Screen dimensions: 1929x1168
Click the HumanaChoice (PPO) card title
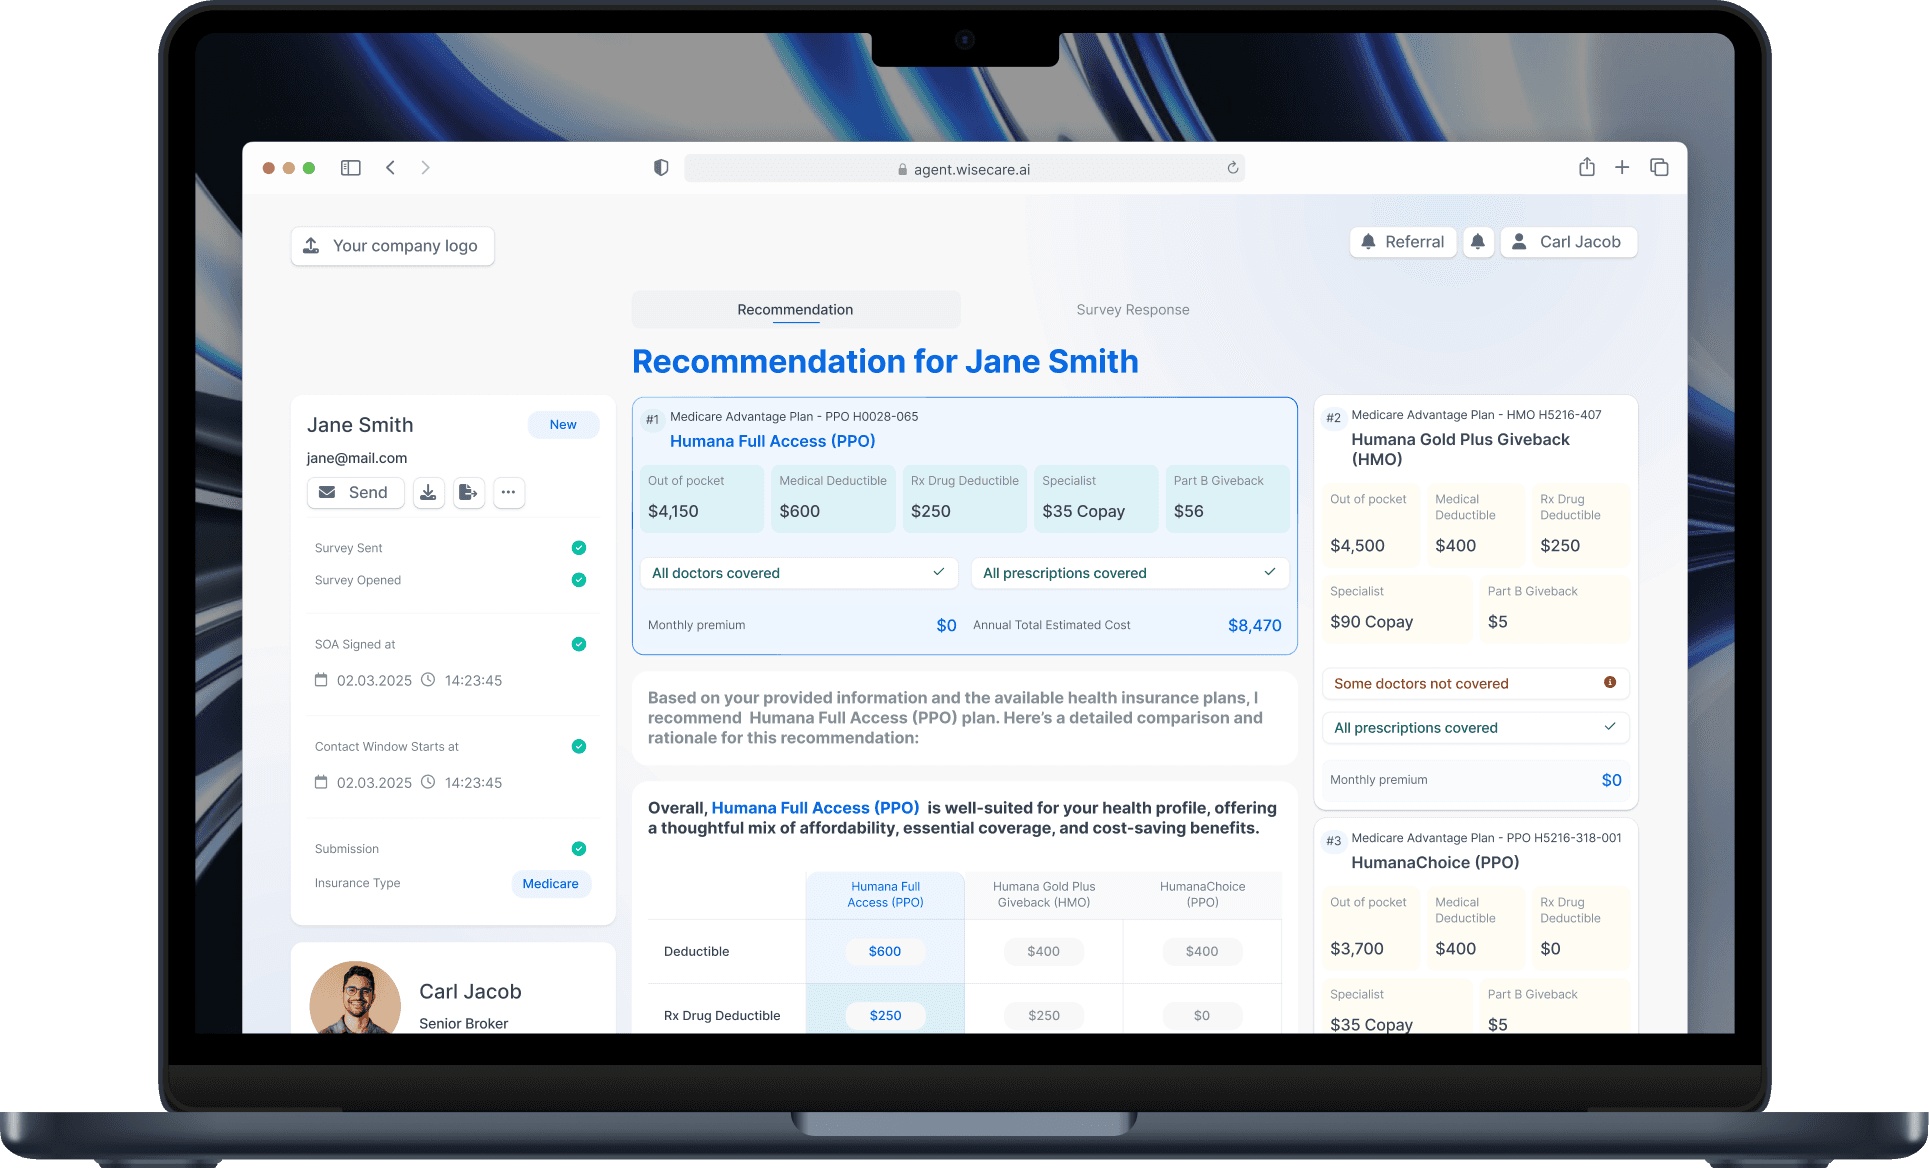[x=1435, y=863]
